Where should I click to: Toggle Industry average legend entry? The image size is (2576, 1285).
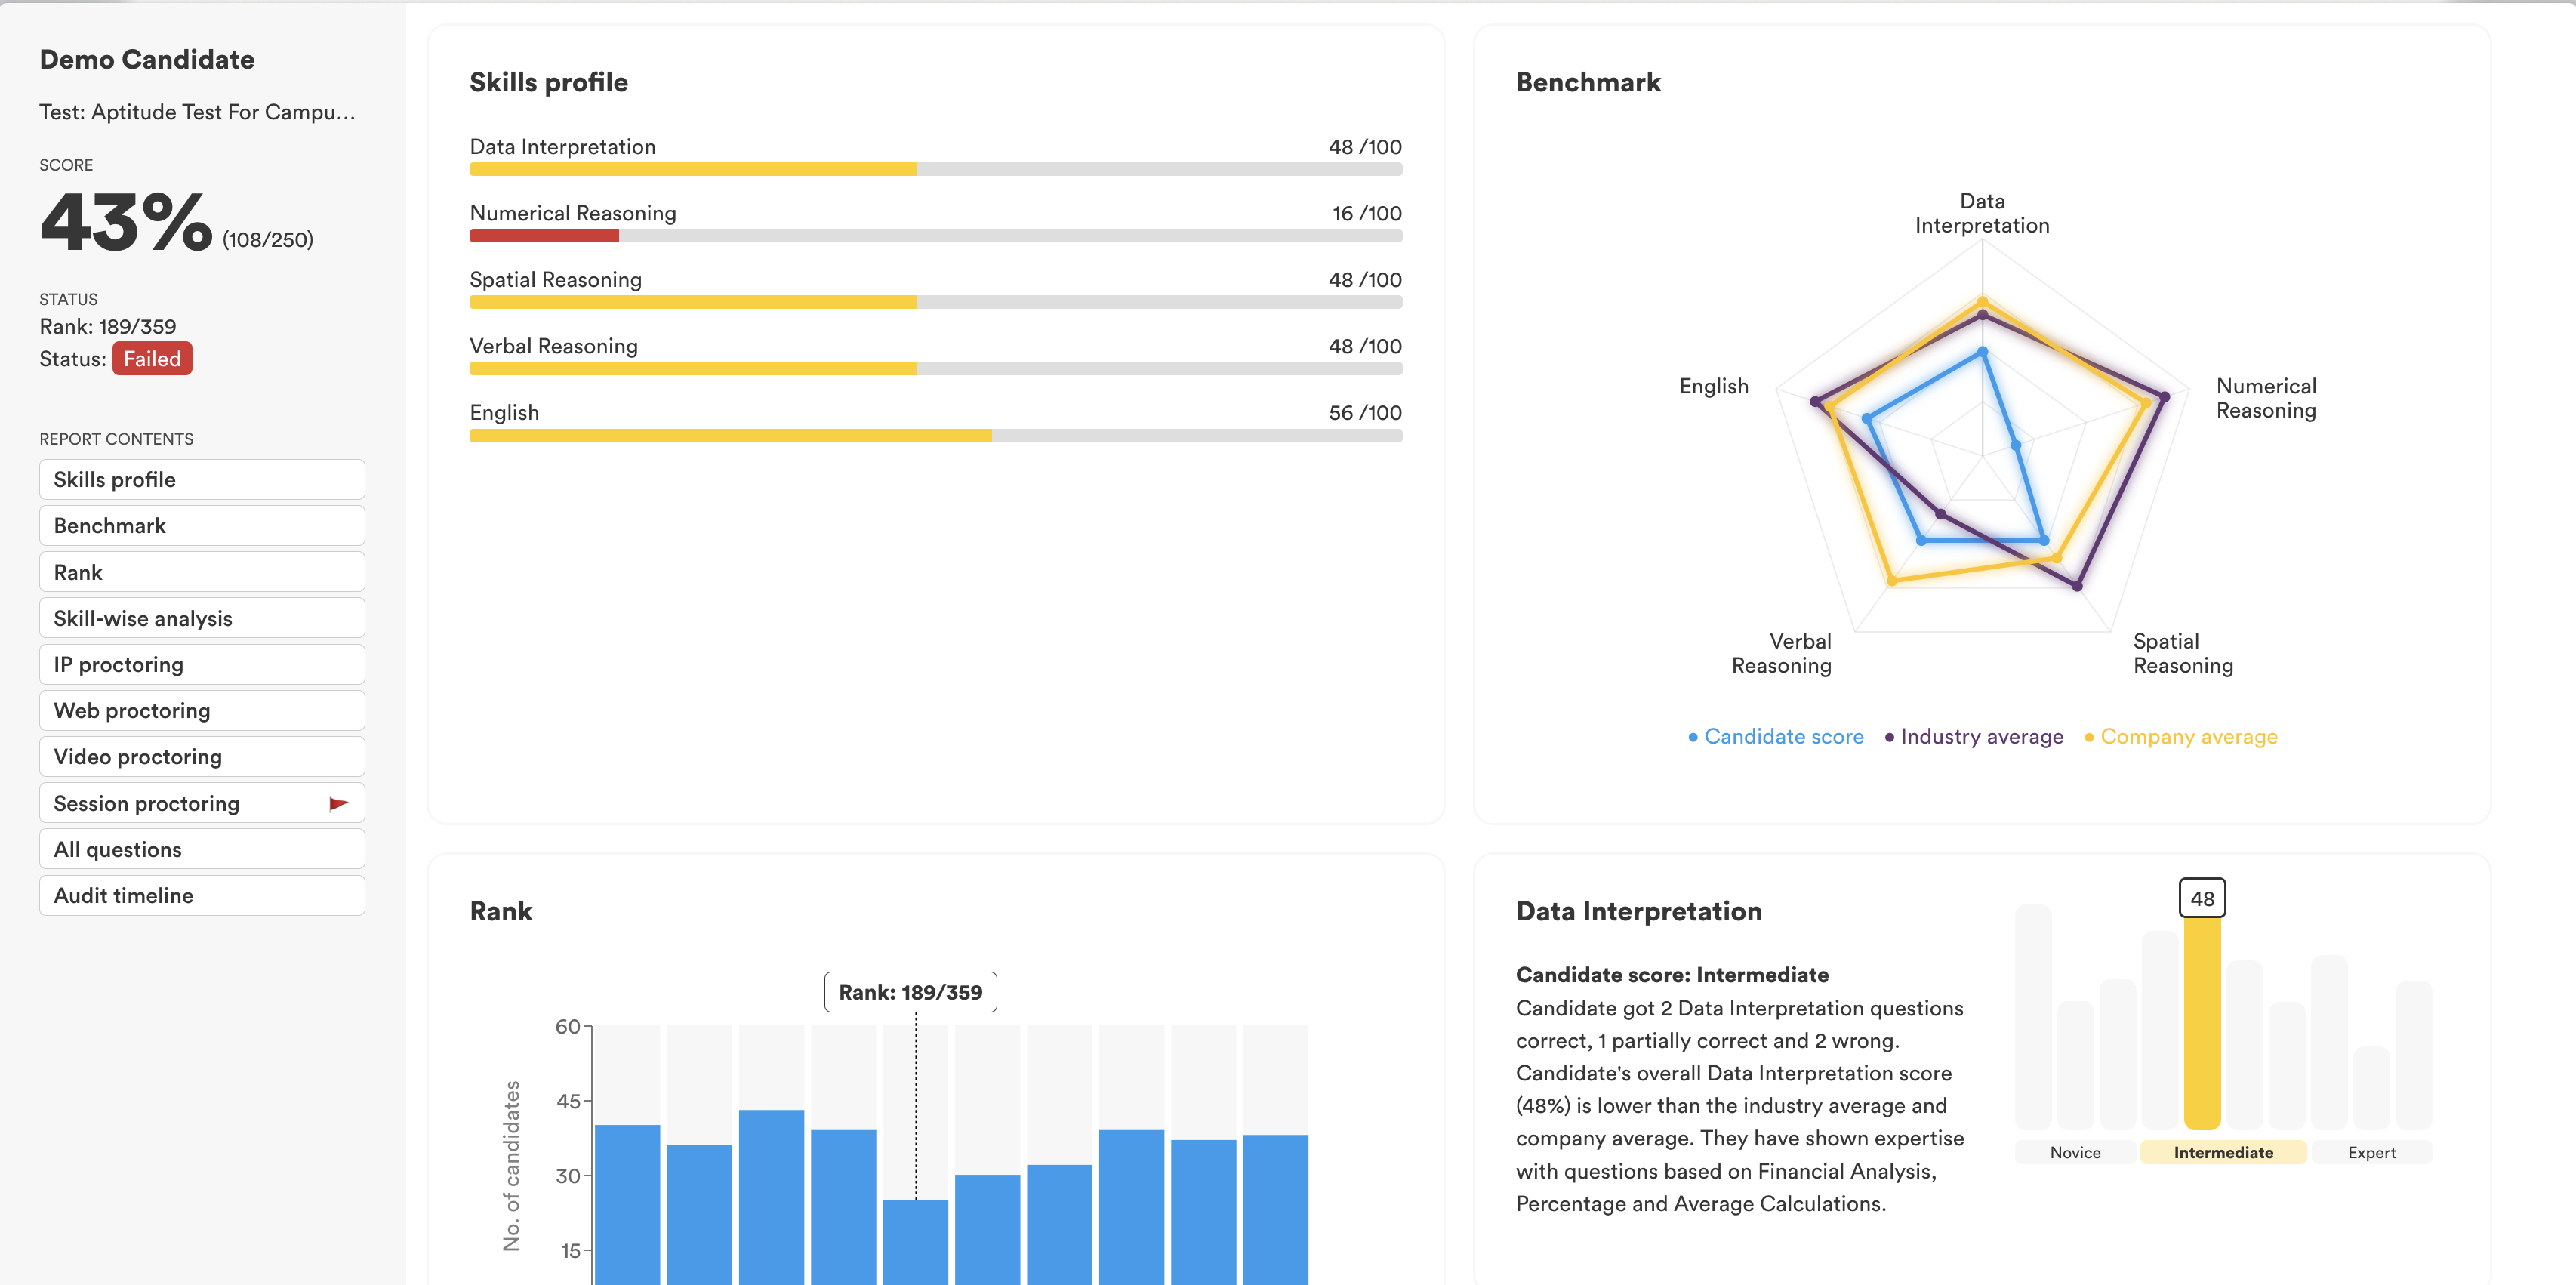pyautogui.click(x=1974, y=737)
